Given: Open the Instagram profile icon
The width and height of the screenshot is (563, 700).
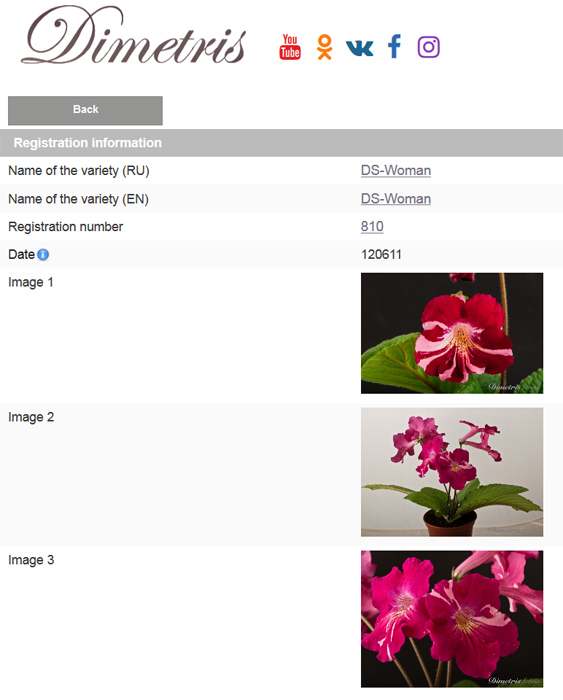Looking at the screenshot, I should 429,47.
